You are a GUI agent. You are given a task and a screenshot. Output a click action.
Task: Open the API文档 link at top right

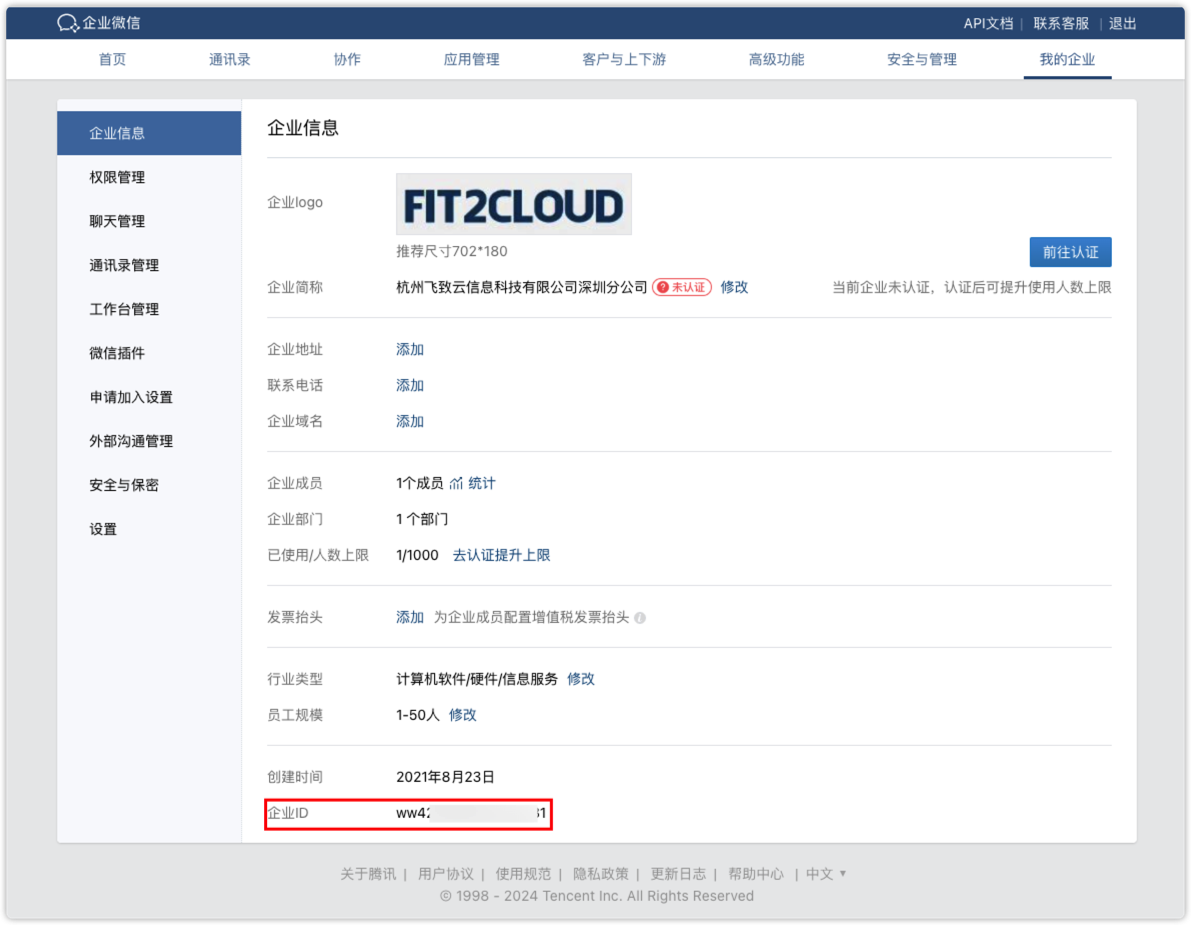988,22
